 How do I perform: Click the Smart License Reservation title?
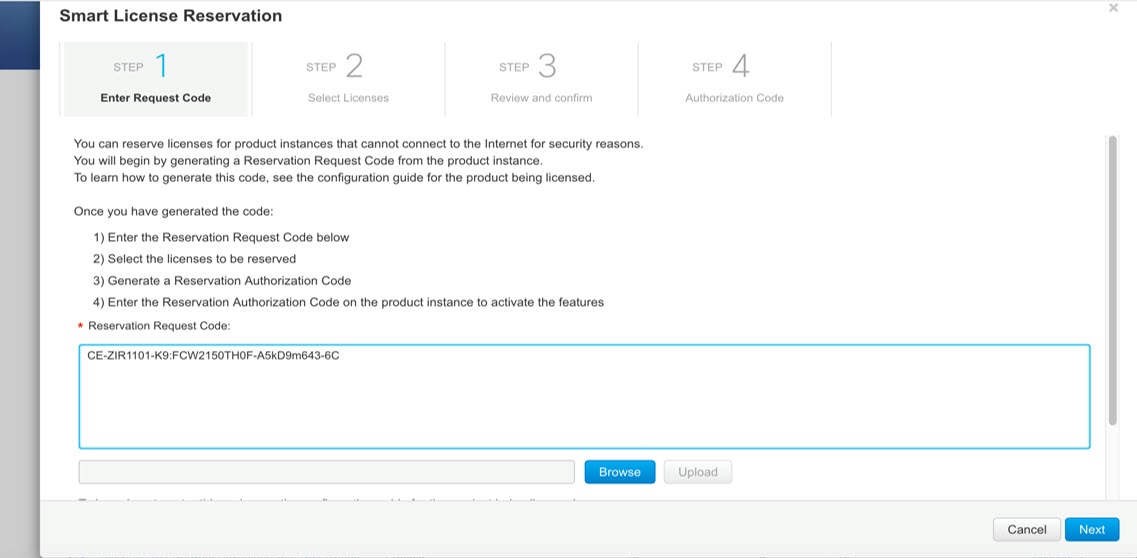[171, 16]
